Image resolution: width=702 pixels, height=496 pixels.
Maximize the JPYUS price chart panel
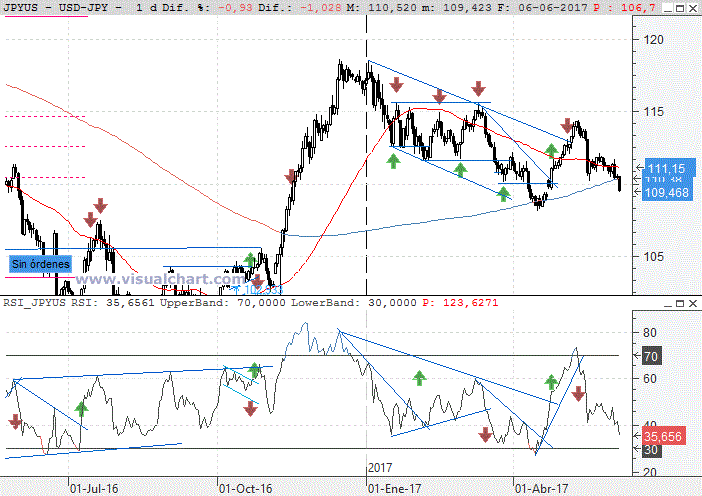[680, 8]
